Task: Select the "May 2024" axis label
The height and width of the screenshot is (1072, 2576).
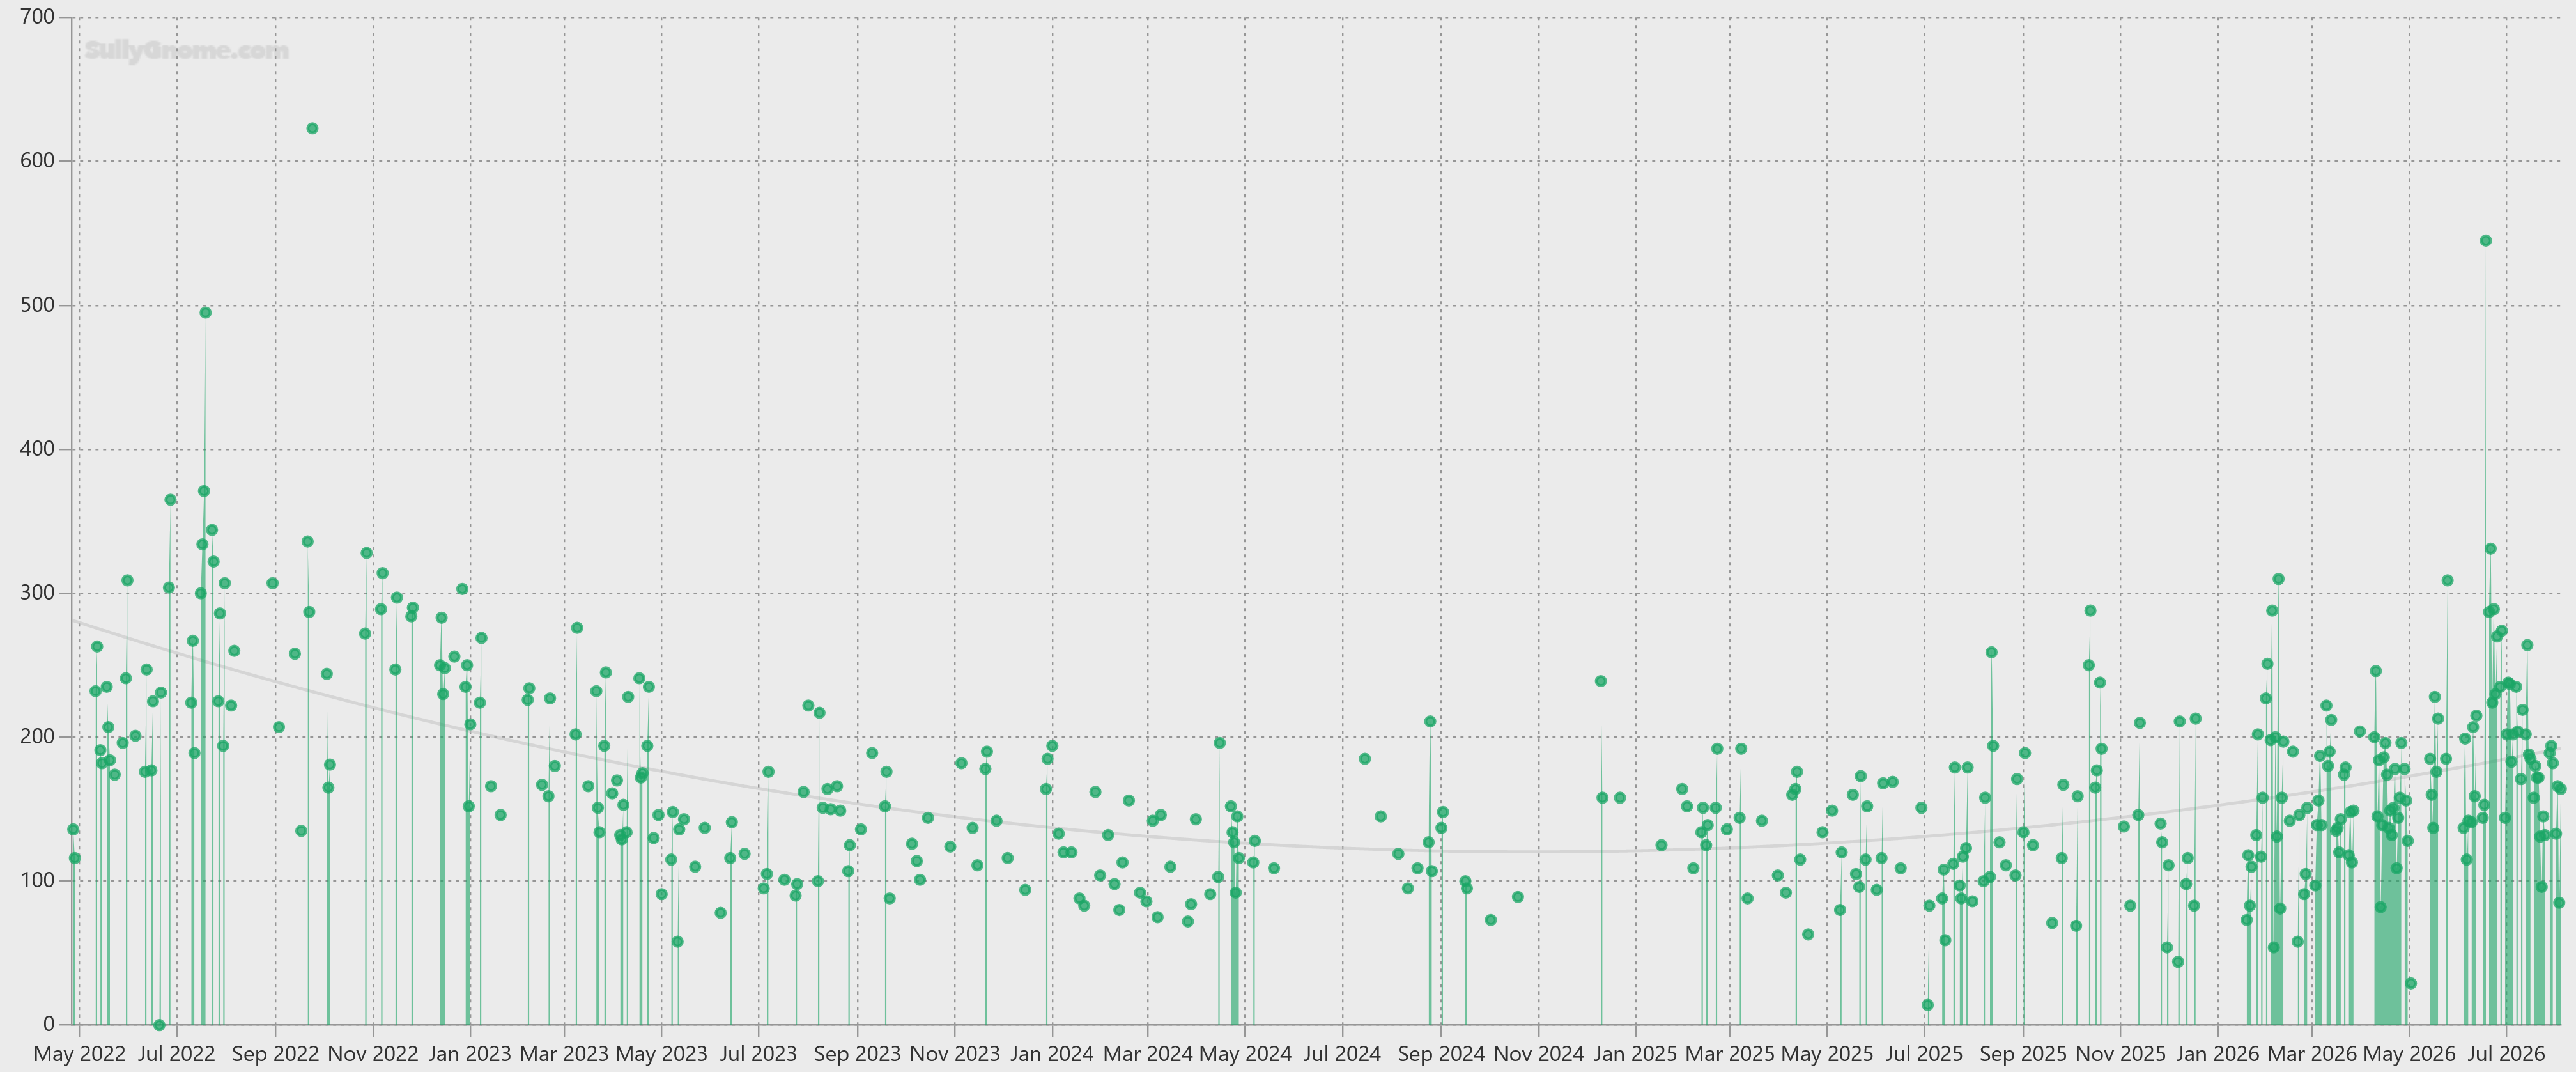Action: pos(1245,1054)
